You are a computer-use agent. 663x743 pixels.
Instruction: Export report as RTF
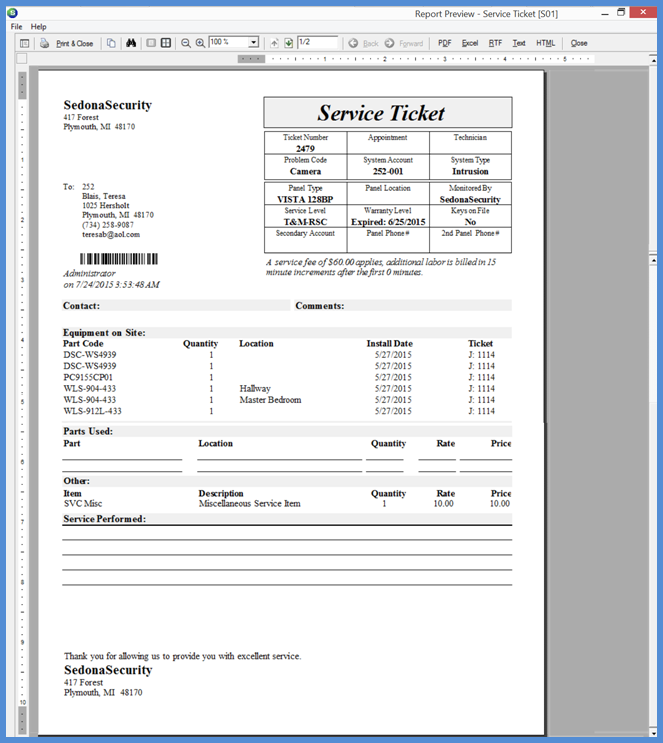point(495,43)
